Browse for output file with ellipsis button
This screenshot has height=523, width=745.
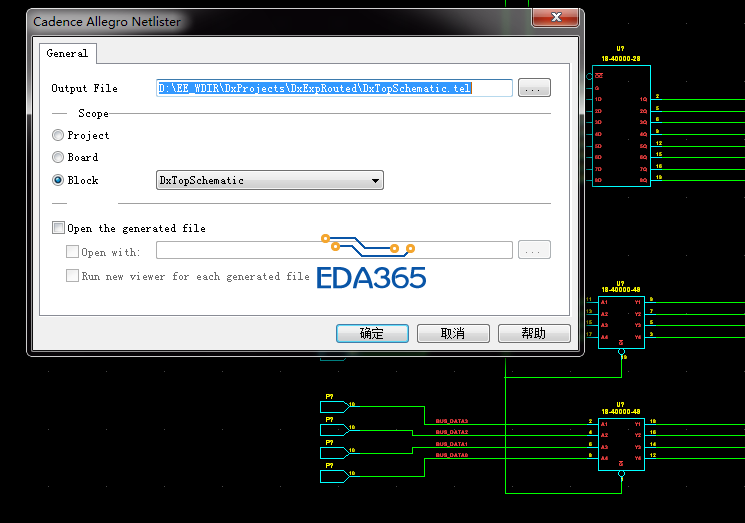pyautogui.click(x=534, y=88)
